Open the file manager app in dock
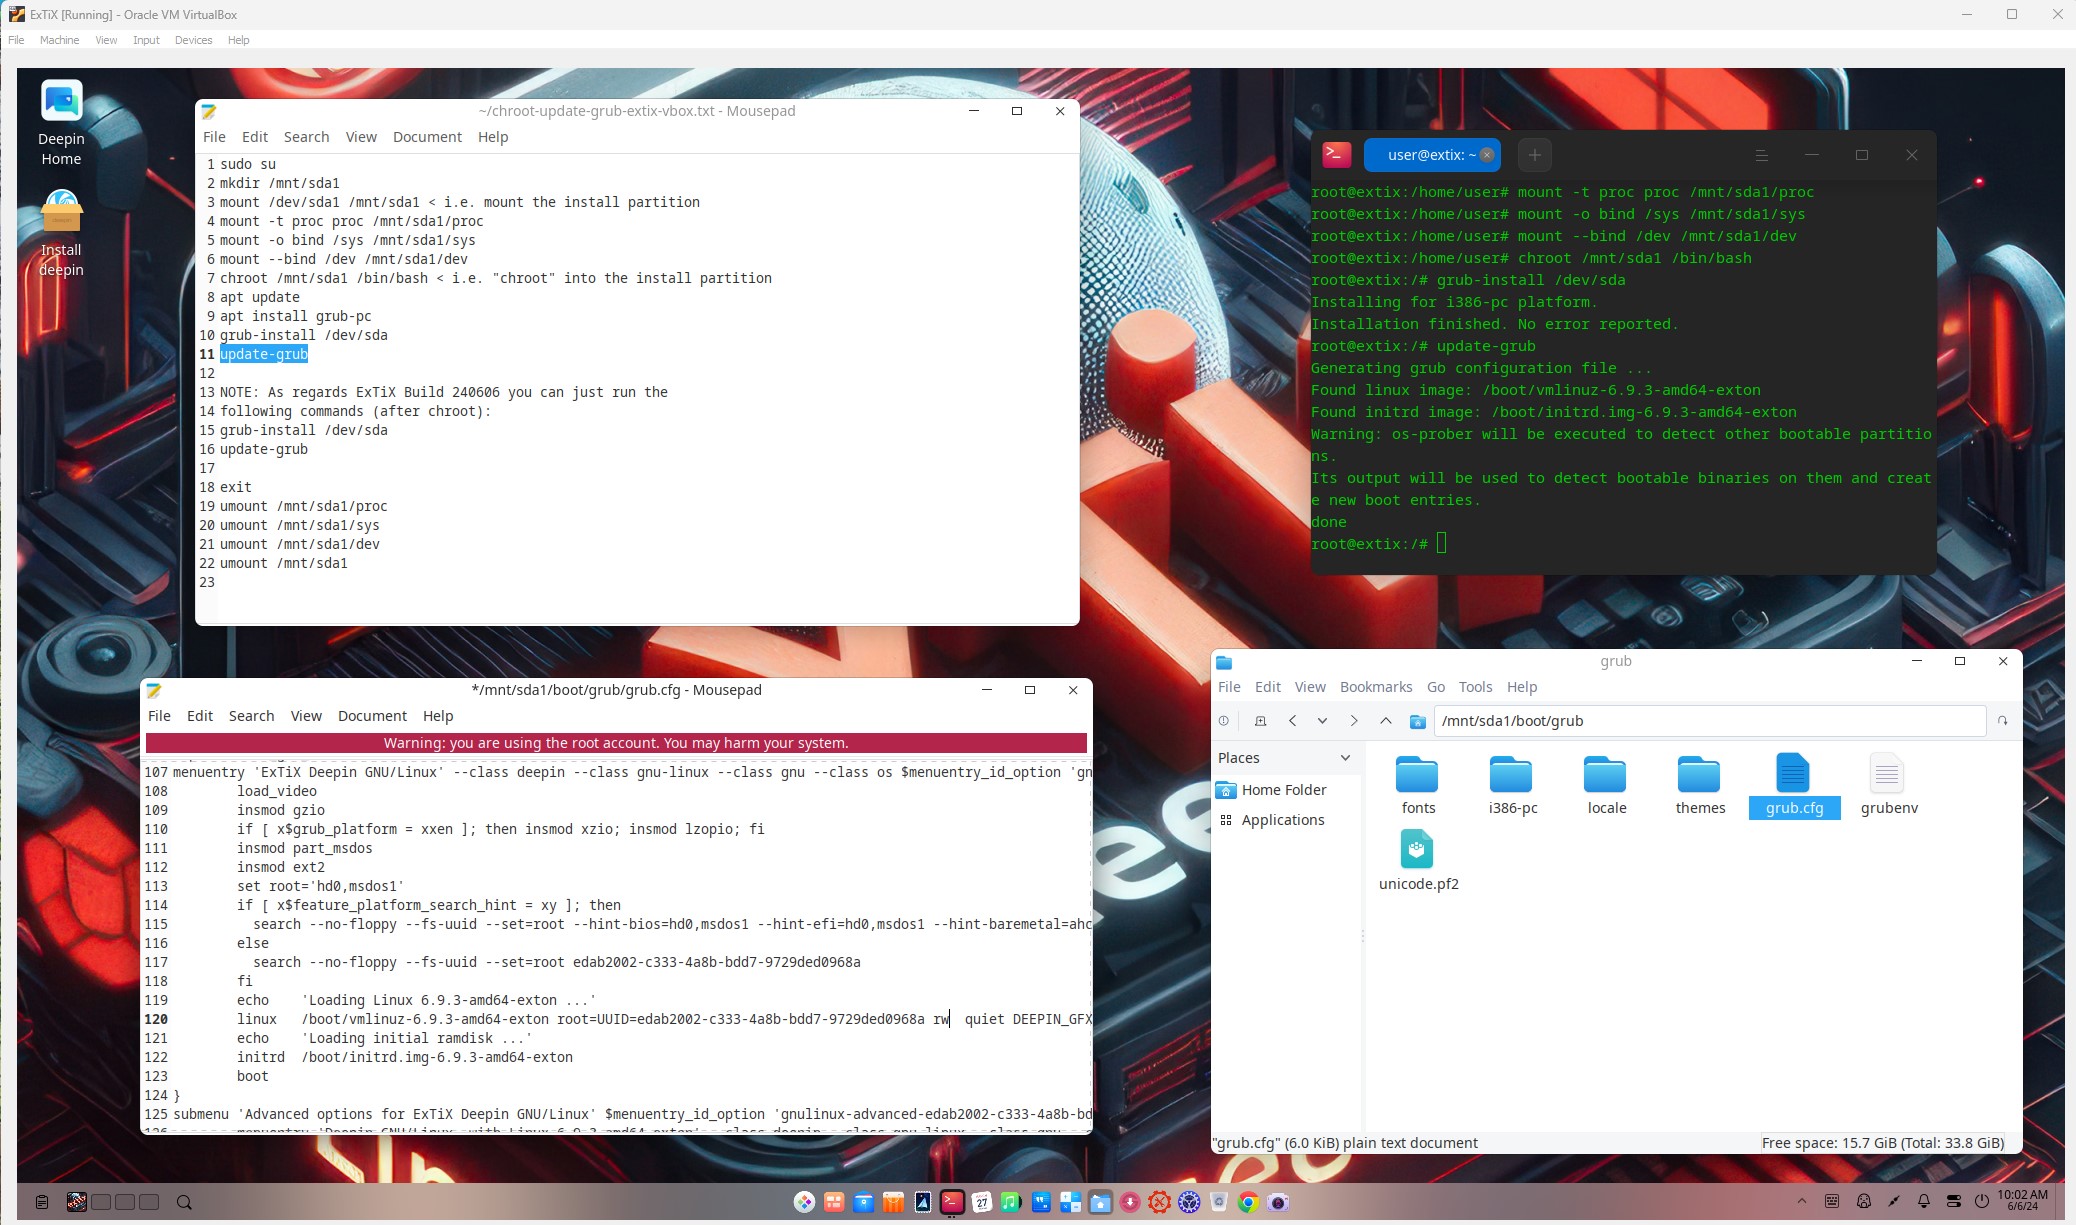Viewport: 2076px width, 1225px height. 1100,1202
